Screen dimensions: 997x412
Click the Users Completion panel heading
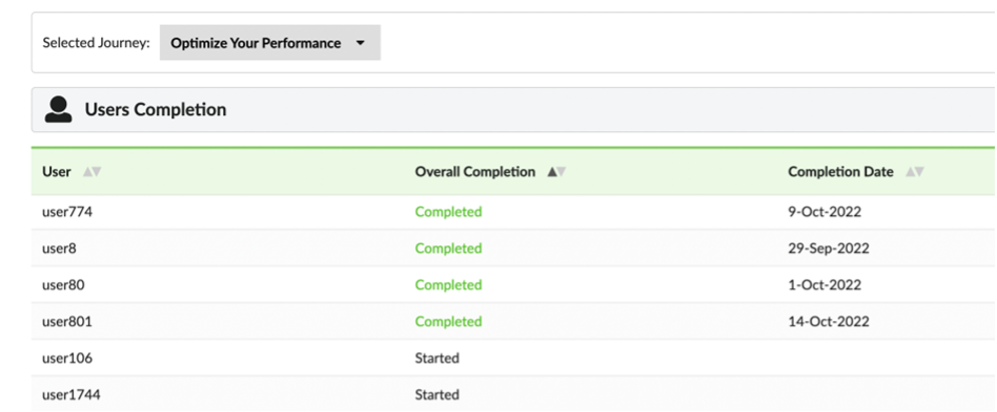[155, 109]
